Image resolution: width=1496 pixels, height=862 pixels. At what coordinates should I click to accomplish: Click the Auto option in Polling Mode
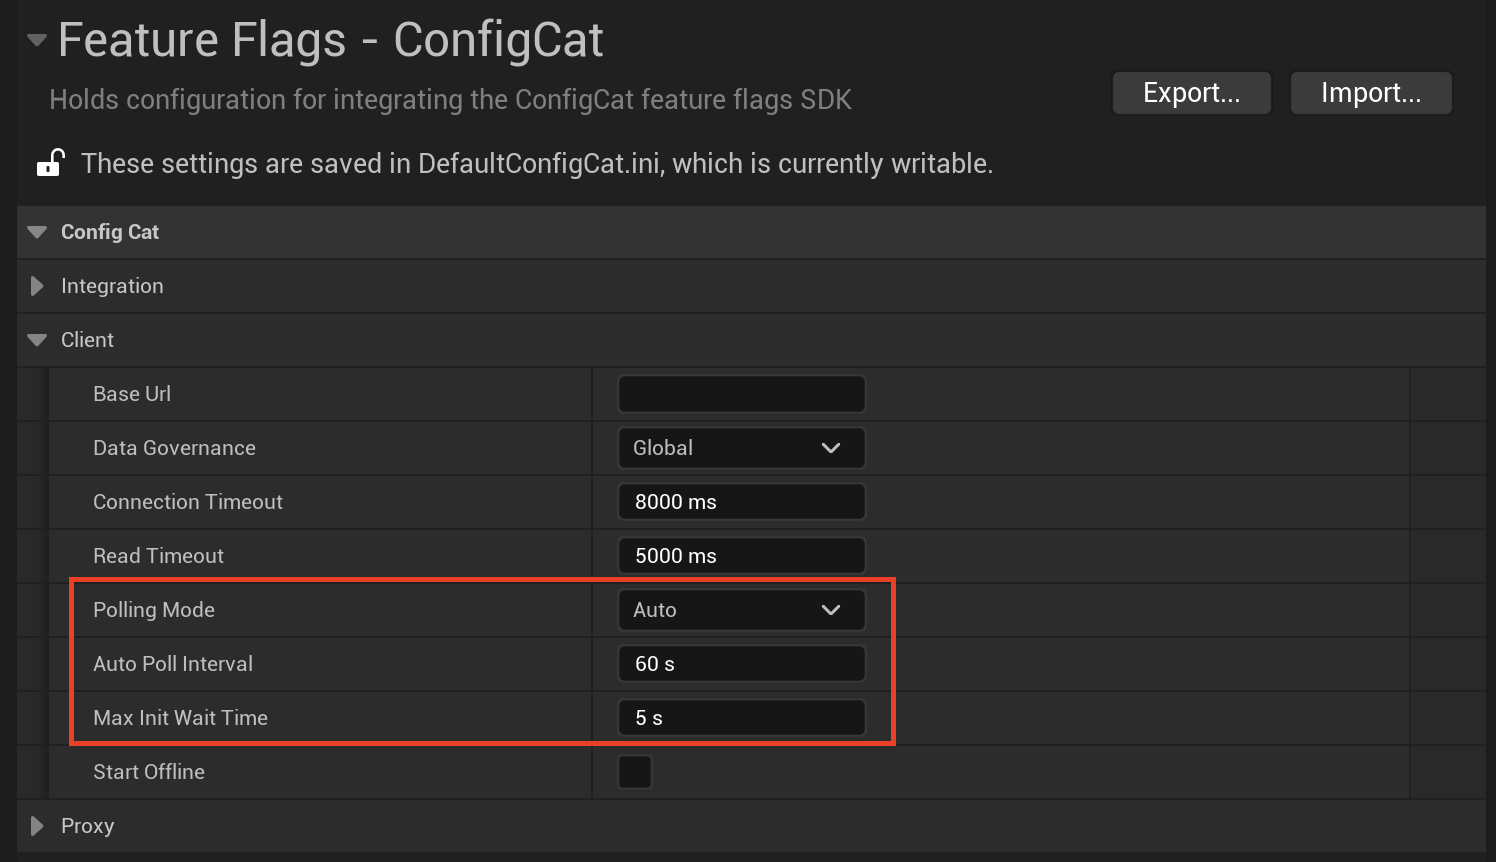click(x=655, y=609)
